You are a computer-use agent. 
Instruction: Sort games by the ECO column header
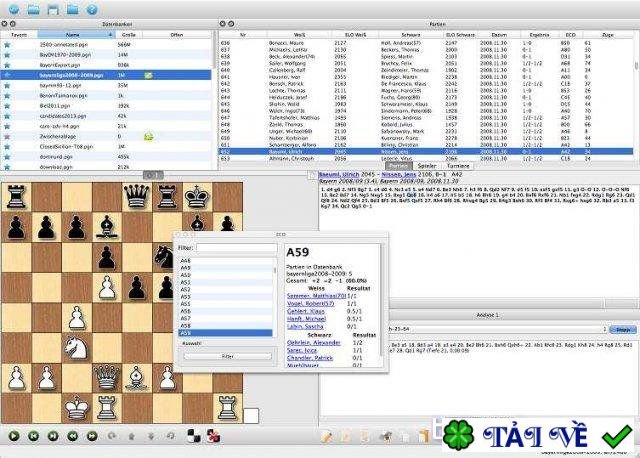pos(571,35)
